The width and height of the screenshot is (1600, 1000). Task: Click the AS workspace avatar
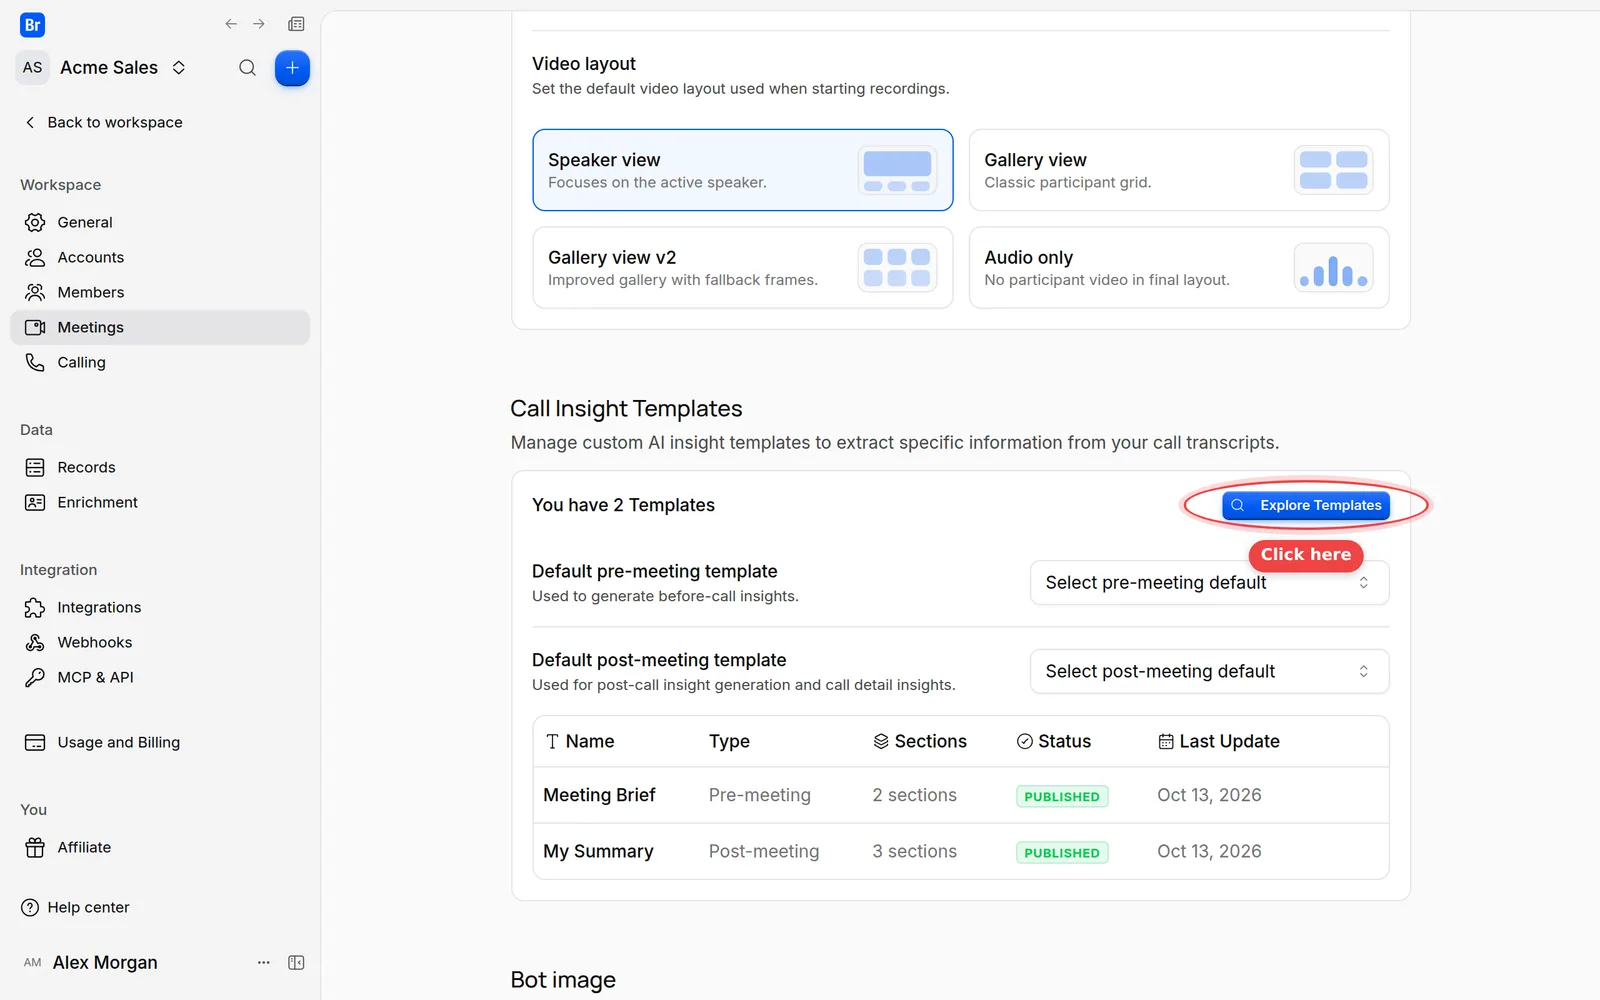click(x=33, y=68)
